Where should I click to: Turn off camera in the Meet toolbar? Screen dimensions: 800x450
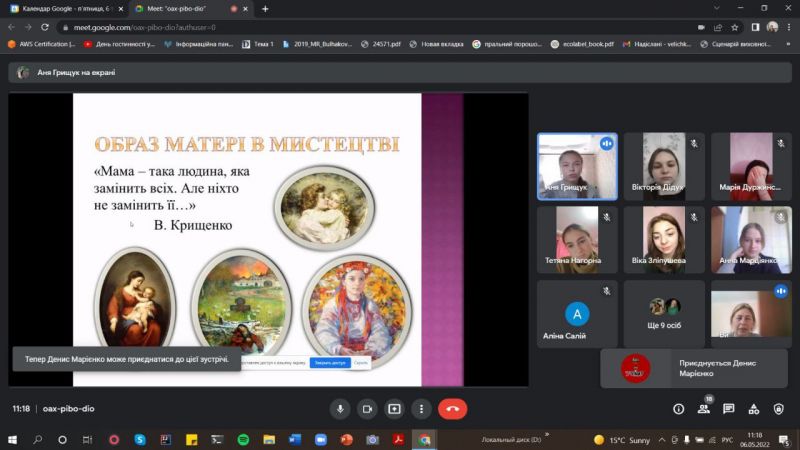tap(367, 409)
